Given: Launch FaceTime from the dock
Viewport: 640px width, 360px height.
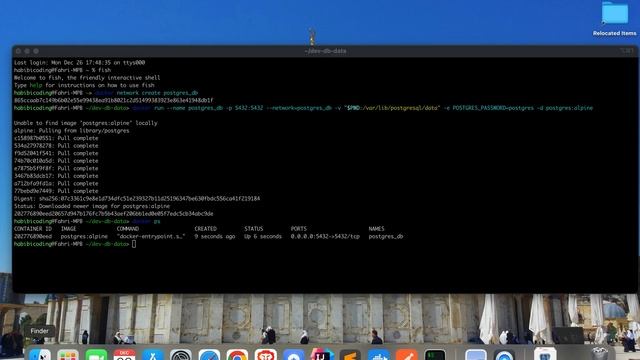Looking at the screenshot, I should [x=96, y=355].
